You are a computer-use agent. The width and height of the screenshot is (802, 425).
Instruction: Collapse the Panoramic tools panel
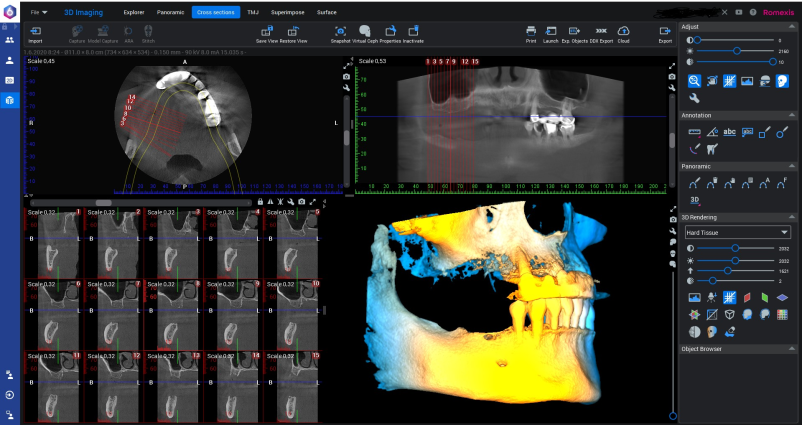tap(792, 166)
